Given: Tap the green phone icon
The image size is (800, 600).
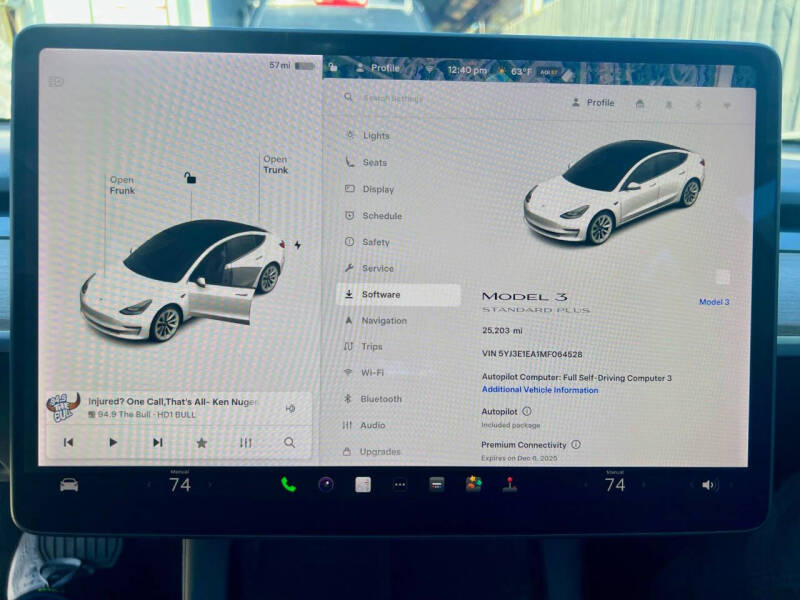Looking at the screenshot, I should [x=288, y=485].
